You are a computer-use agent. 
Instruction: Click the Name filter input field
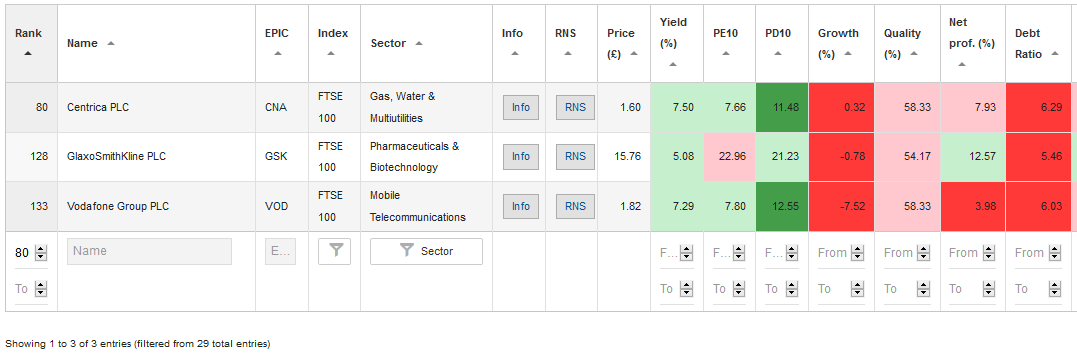pos(149,251)
